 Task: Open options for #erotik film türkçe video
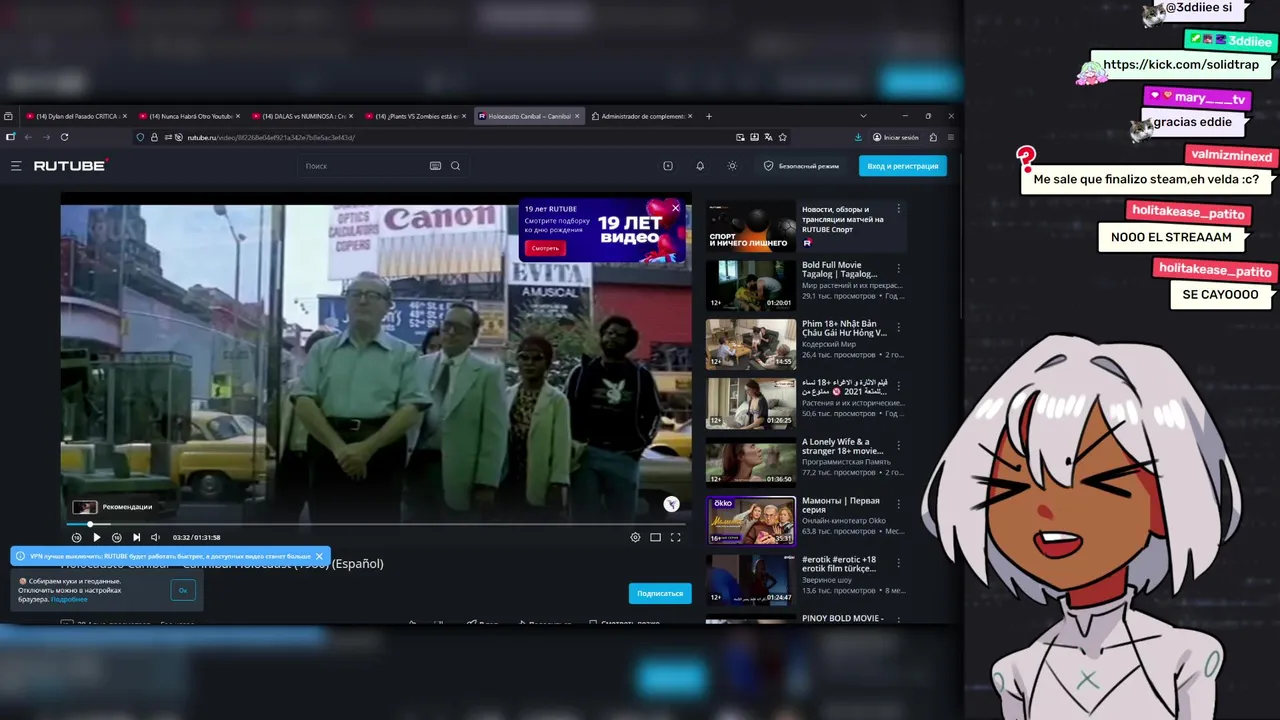[898, 563]
